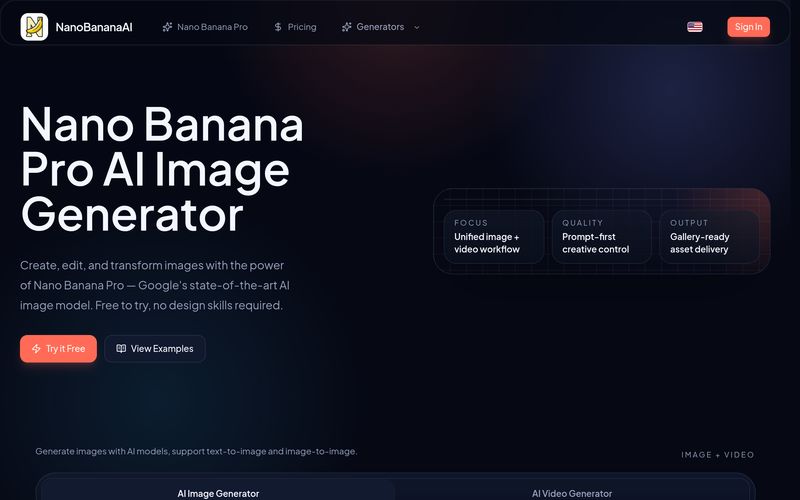Click the sparkle icon beside Nano Banana Pro
This screenshot has width=800, height=500.
click(x=167, y=27)
